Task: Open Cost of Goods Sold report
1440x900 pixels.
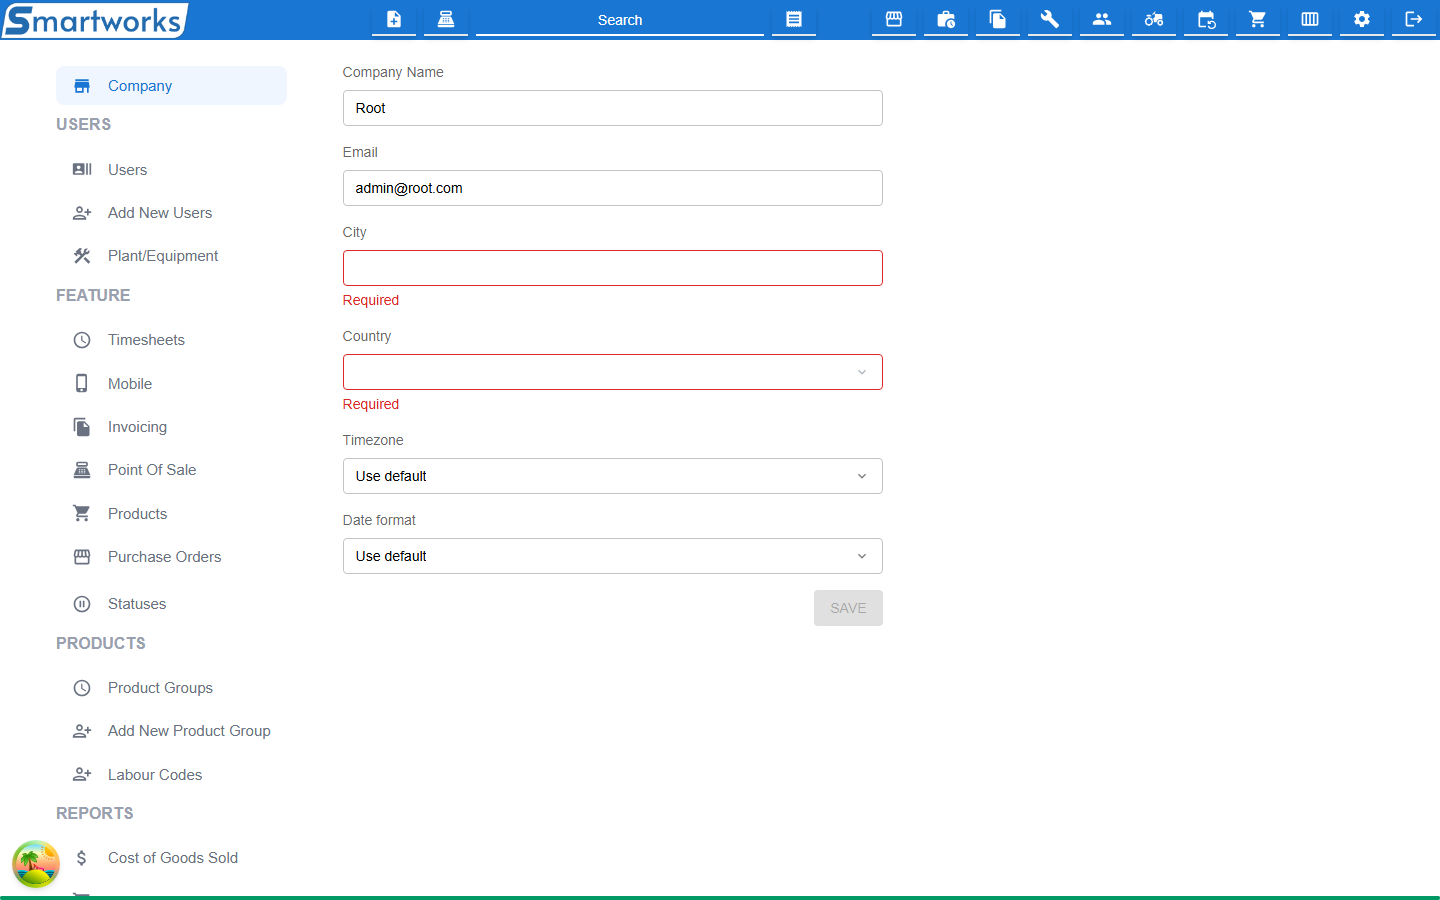Action: (x=171, y=858)
